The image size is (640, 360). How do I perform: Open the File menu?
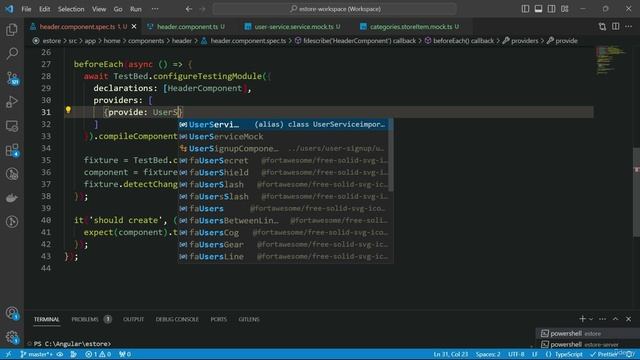pyautogui.click(x=26, y=9)
